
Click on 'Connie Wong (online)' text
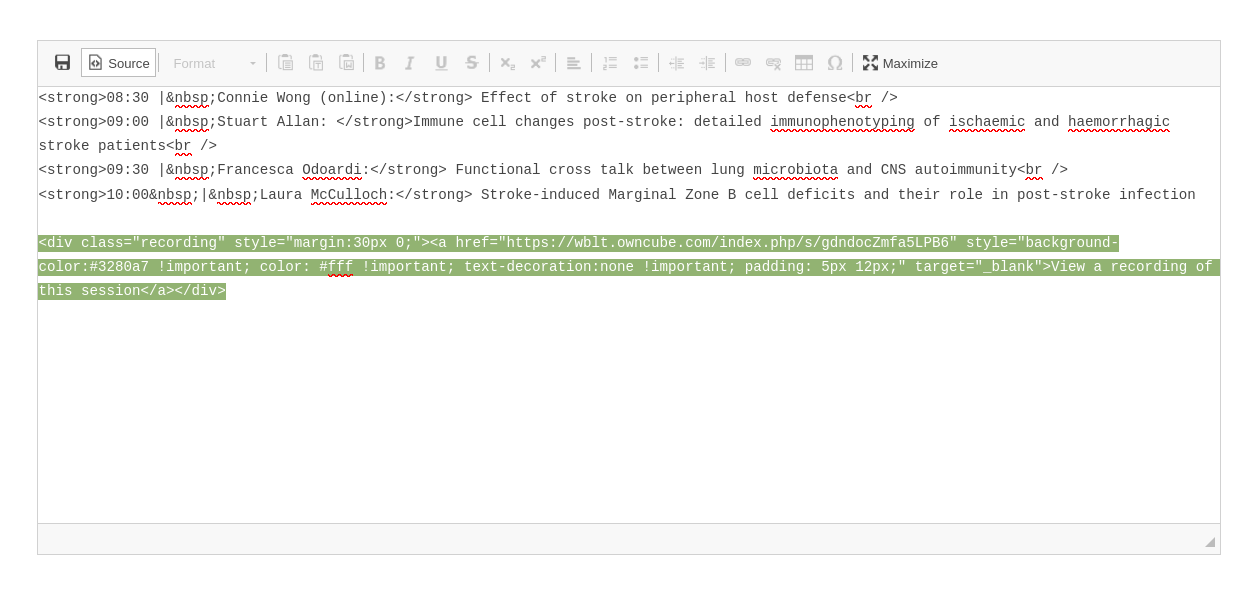click(302, 98)
